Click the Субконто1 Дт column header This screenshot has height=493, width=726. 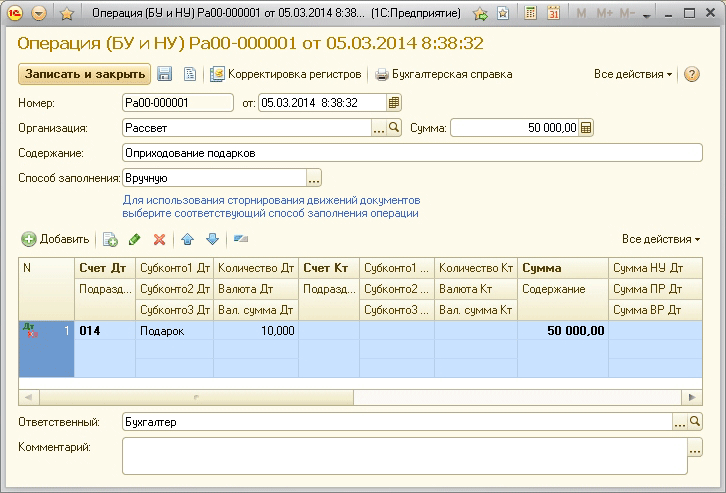pos(175,268)
